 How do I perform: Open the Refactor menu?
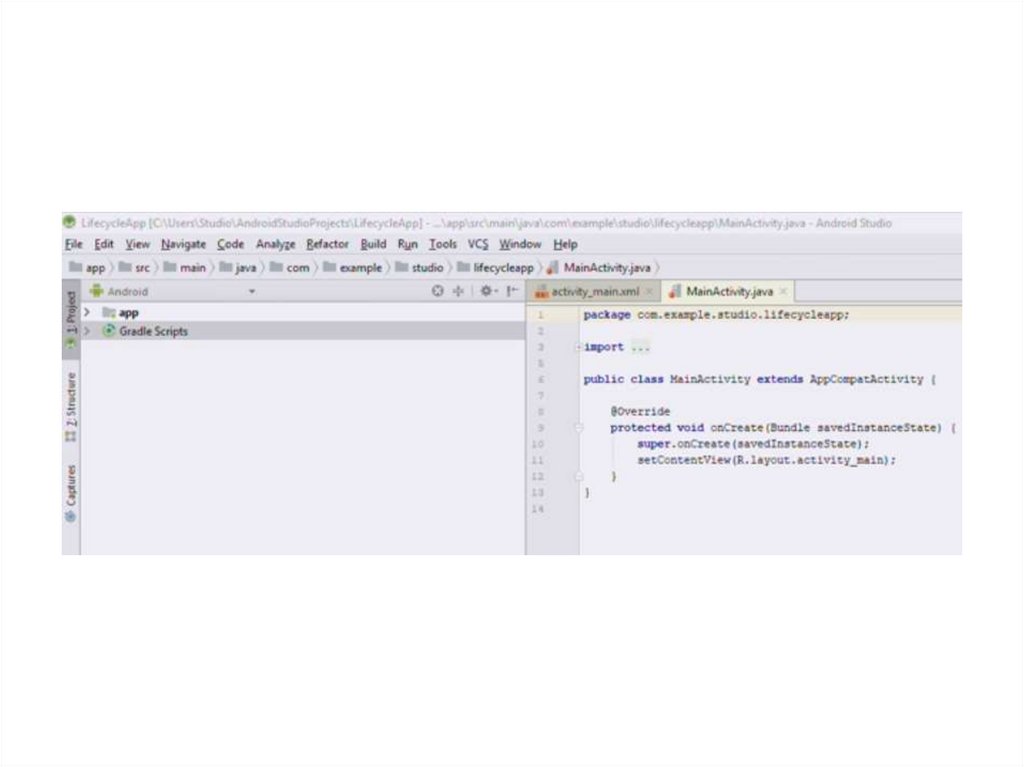[327, 244]
